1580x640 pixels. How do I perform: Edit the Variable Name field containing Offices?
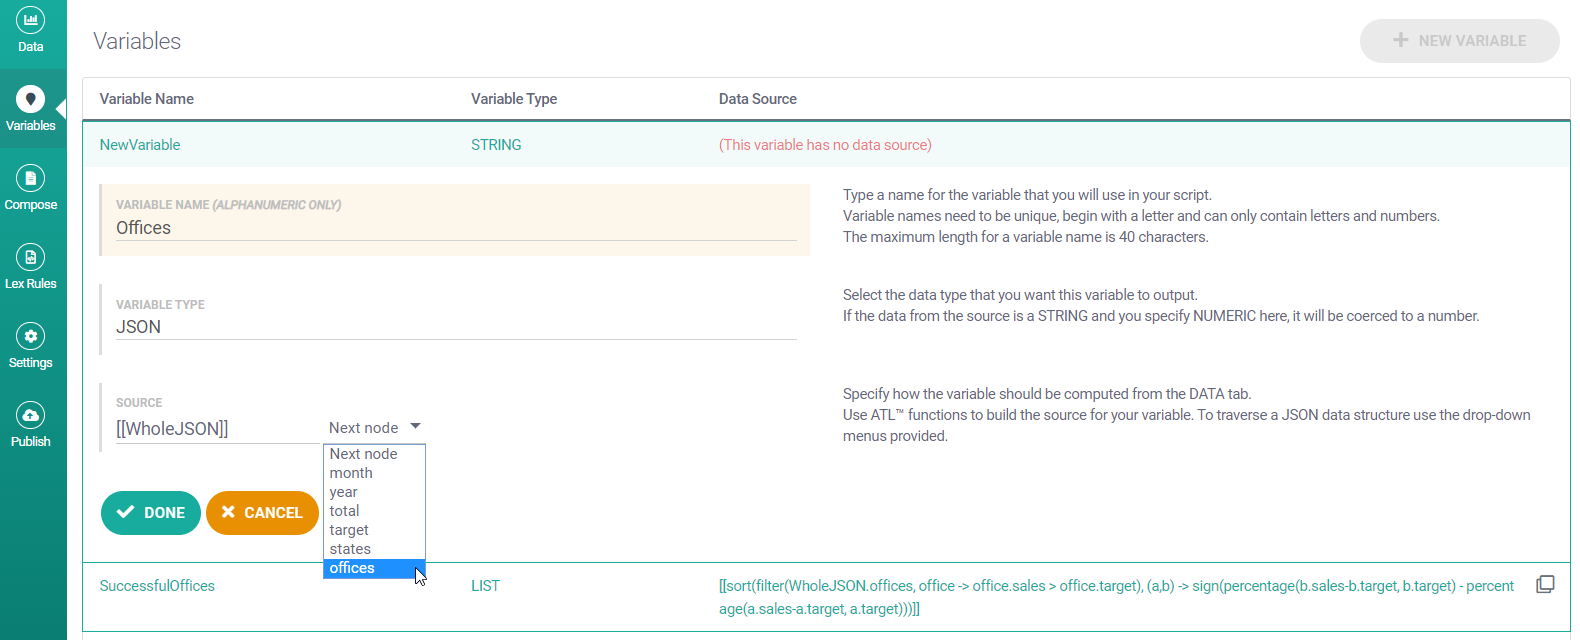click(x=456, y=228)
